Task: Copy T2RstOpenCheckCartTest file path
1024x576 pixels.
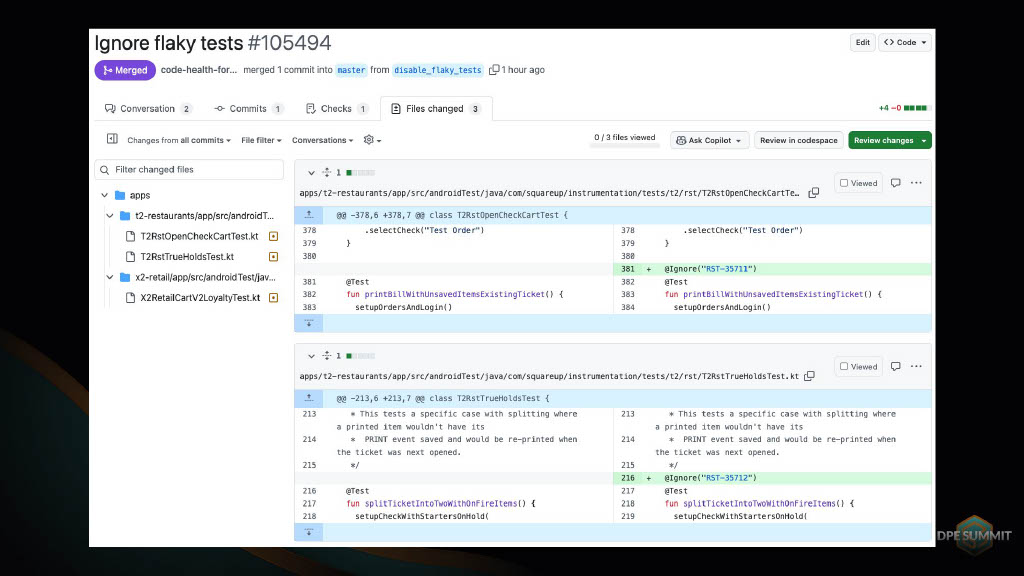Action: tap(814, 193)
